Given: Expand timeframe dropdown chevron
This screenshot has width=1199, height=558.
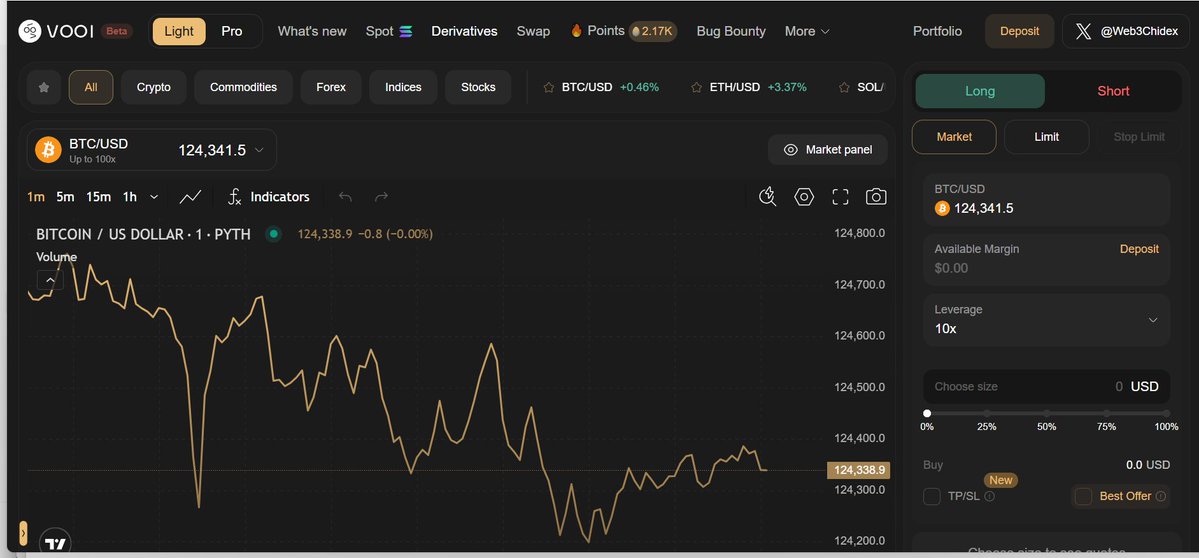Looking at the screenshot, I should point(154,197).
